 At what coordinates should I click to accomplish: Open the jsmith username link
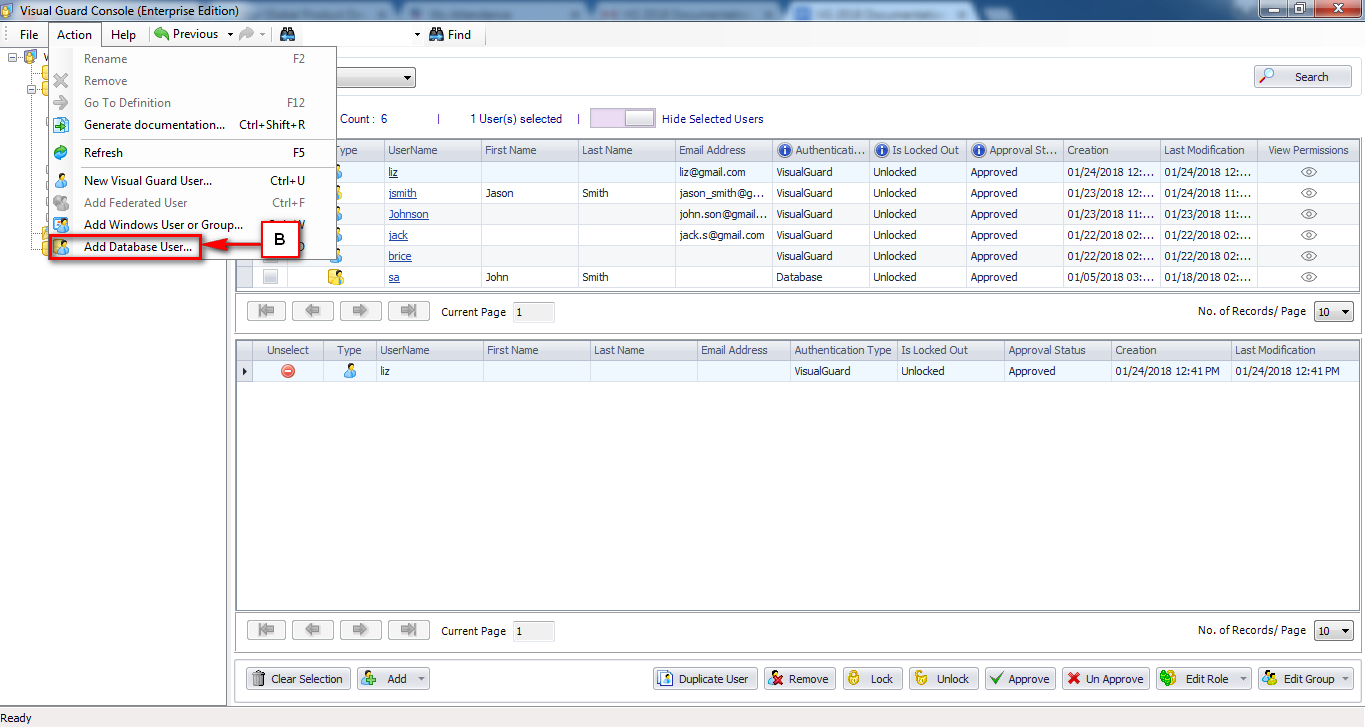[x=403, y=193]
